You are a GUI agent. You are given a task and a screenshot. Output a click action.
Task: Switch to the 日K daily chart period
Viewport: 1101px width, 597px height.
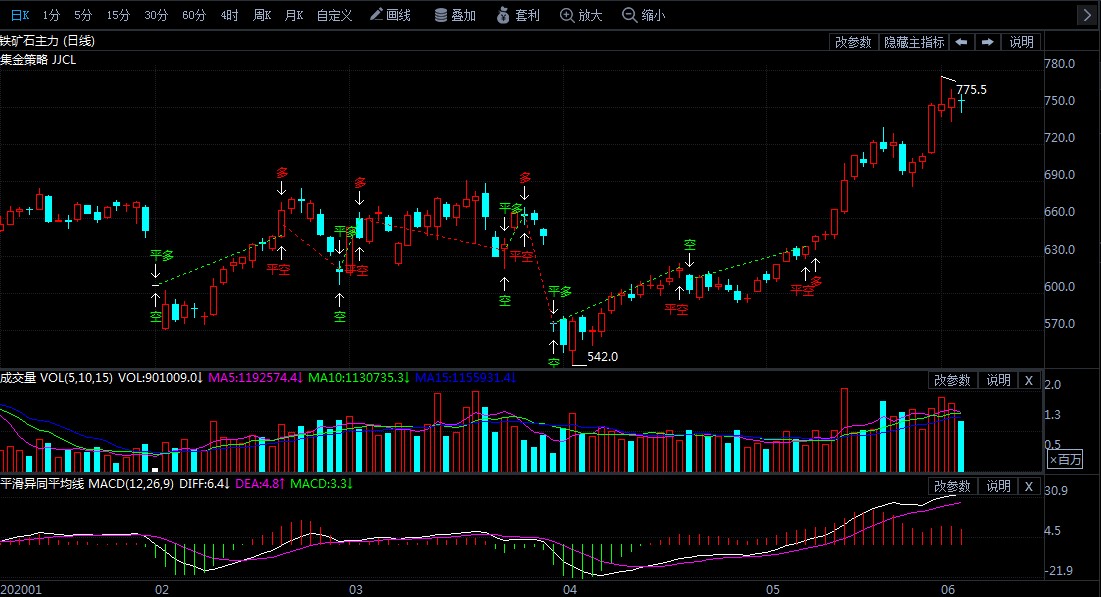19,15
